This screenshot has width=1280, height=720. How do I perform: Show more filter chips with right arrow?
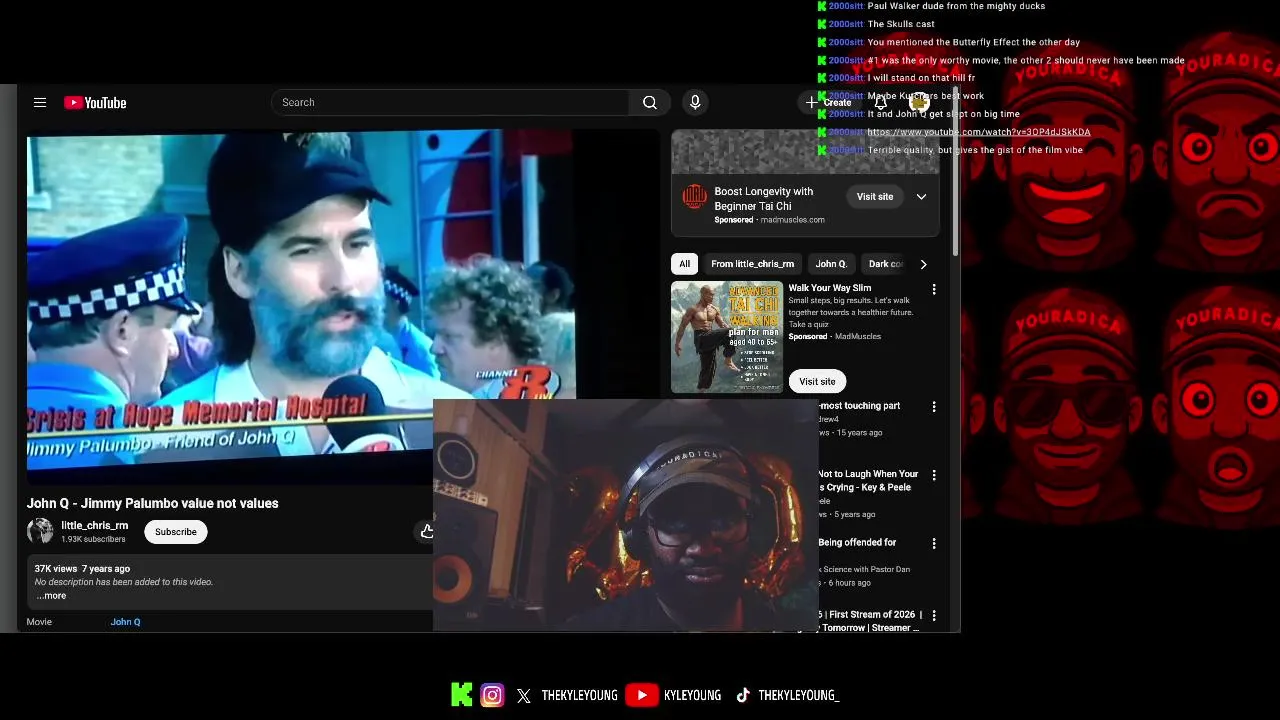tap(923, 264)
